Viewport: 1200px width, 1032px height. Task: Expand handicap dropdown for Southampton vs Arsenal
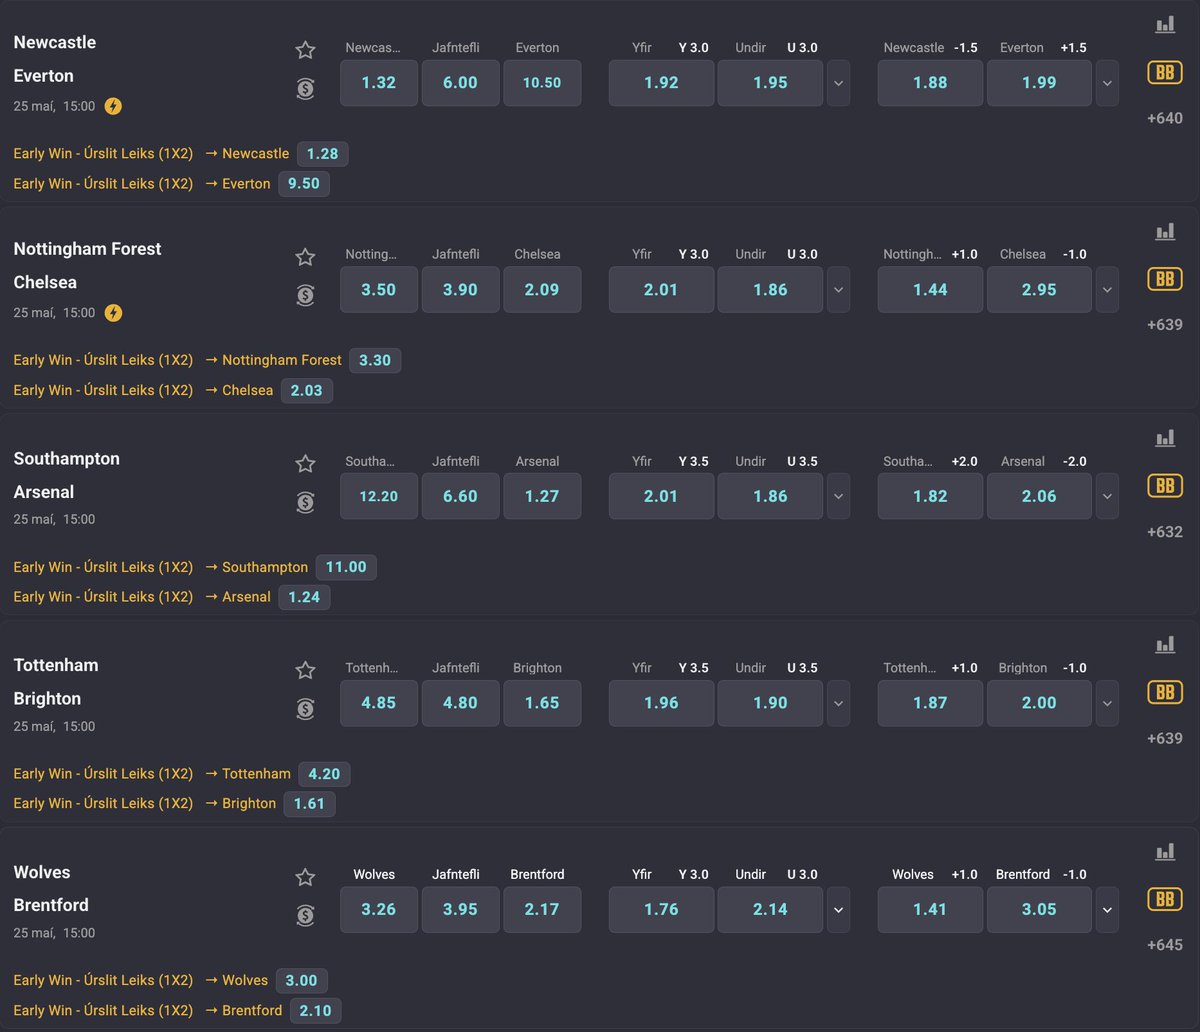[x=1107, y=496]
